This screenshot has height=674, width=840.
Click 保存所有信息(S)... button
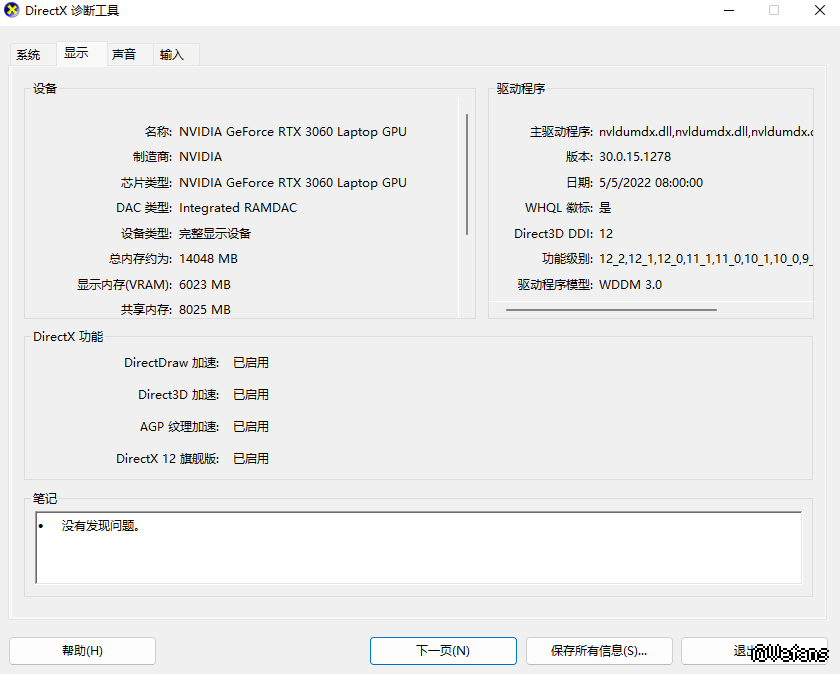click(599, 651)
